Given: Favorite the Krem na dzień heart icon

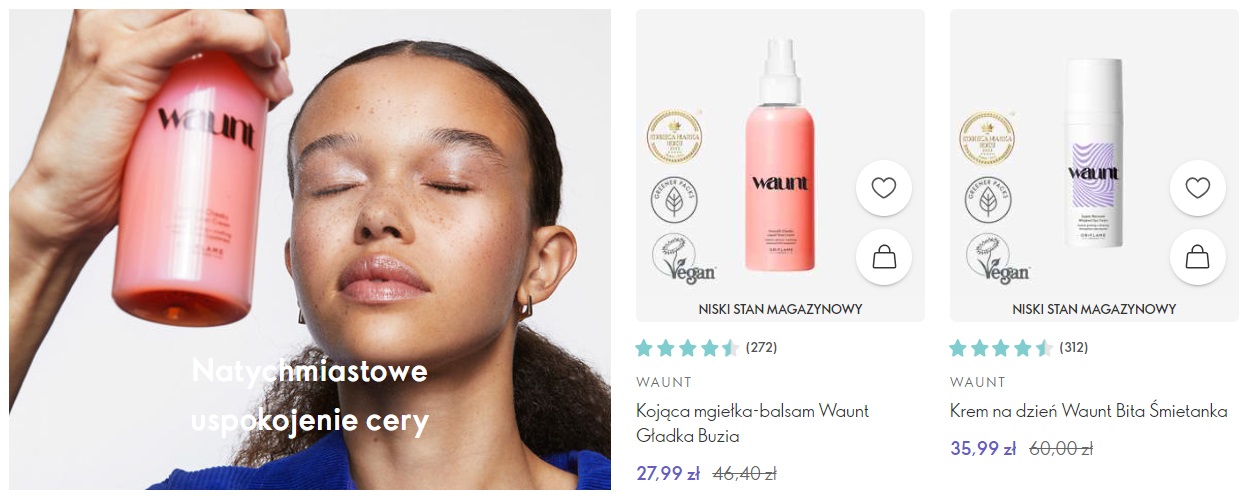Looking at the screenshot, I should click(x=1198, y=188).
